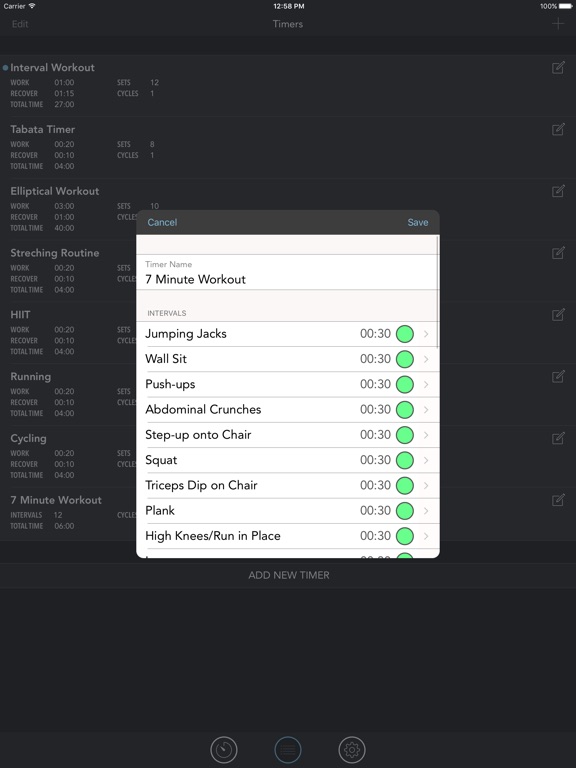Select the timers list icon in bottom bar
576x768 pixels.
point(288,749)
